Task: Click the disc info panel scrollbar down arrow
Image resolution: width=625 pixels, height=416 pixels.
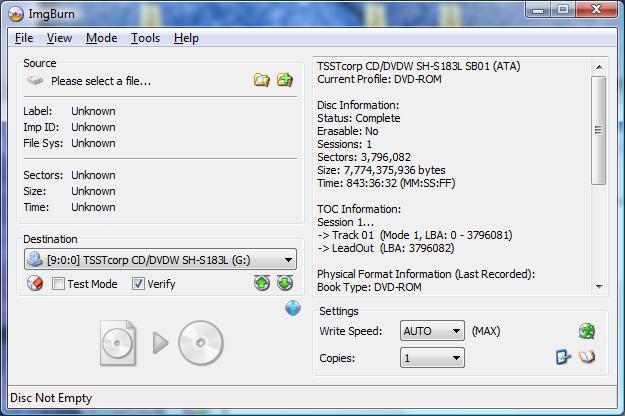Action: pyautogui.click(x=599, y=286)
